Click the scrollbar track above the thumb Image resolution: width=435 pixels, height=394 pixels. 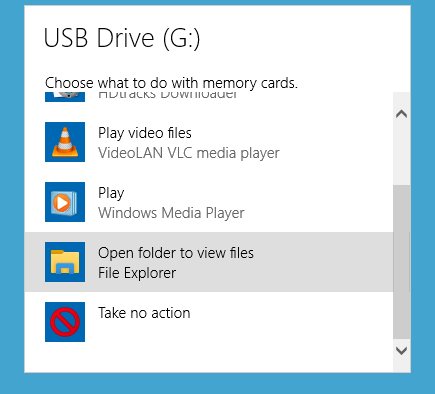(401, 154)
